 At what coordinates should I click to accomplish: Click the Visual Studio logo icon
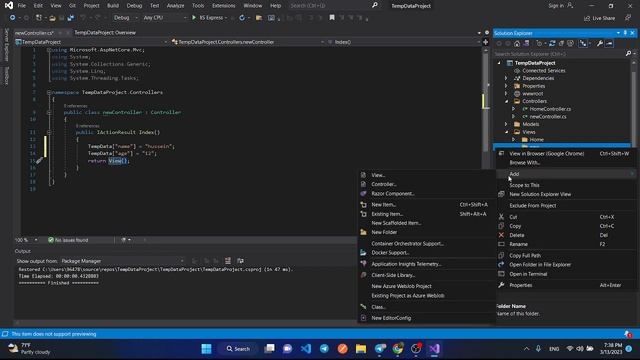pyautogui.click(x=9, y=5)
